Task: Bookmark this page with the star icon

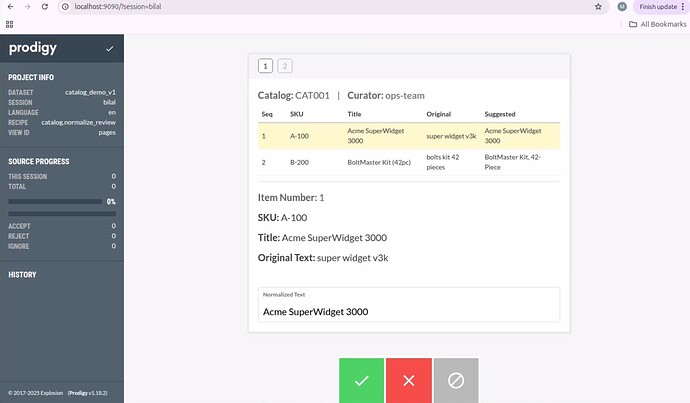Action: [598, 7]
